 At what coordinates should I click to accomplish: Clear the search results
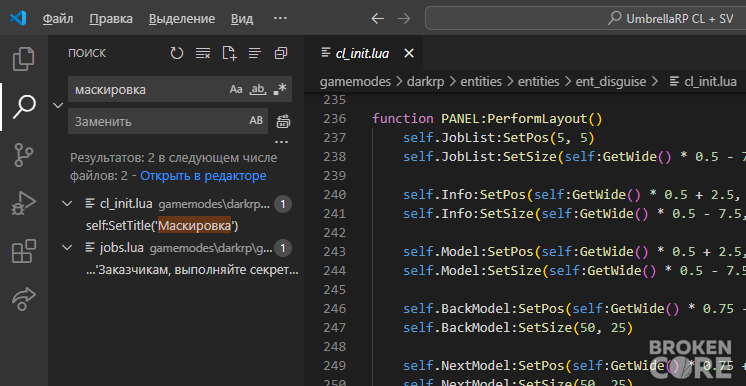click(203, 53)
